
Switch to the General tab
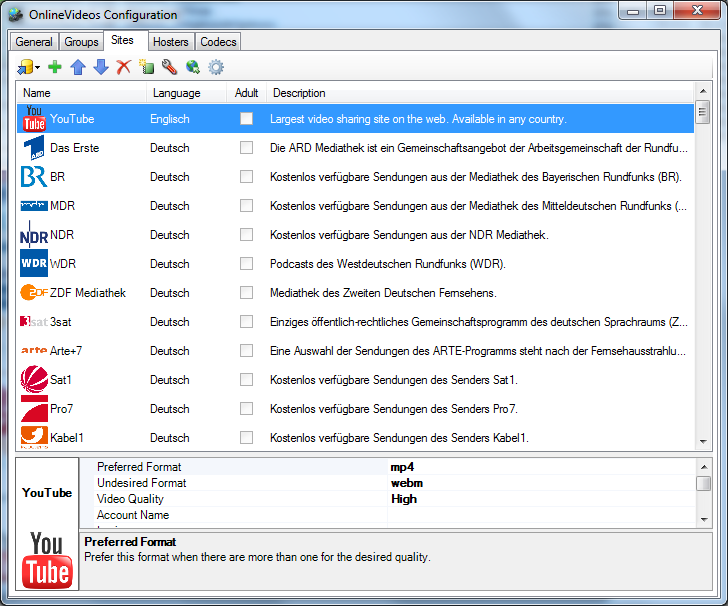(34, 42)
